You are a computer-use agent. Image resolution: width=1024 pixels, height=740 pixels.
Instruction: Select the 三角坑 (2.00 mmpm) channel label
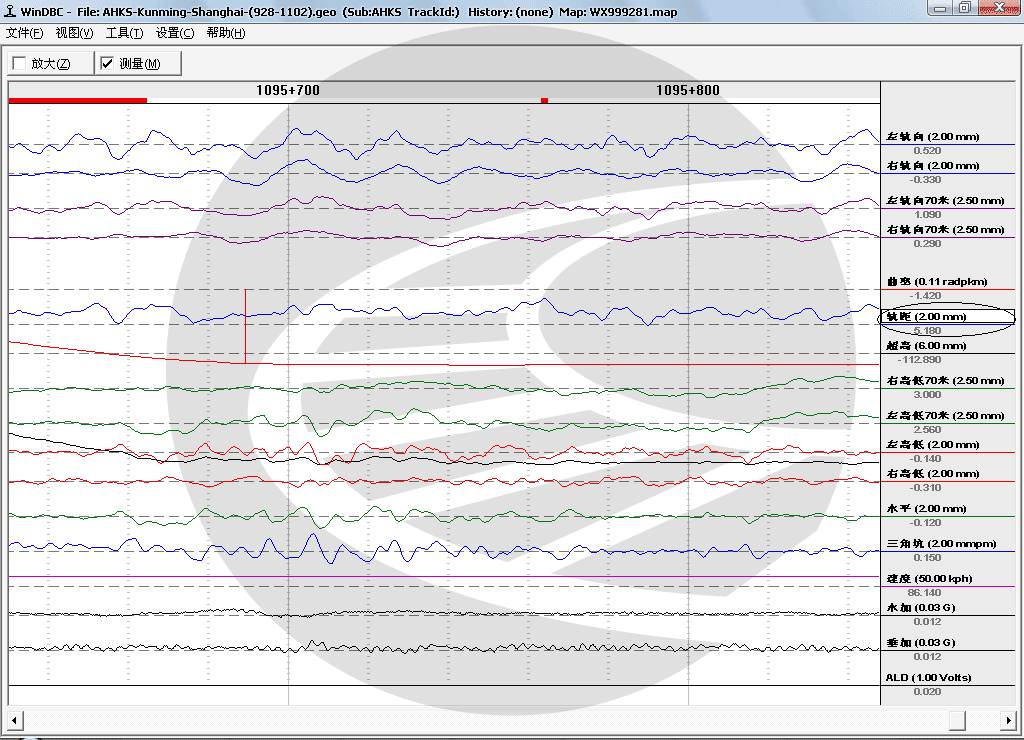tap(941, 543)
